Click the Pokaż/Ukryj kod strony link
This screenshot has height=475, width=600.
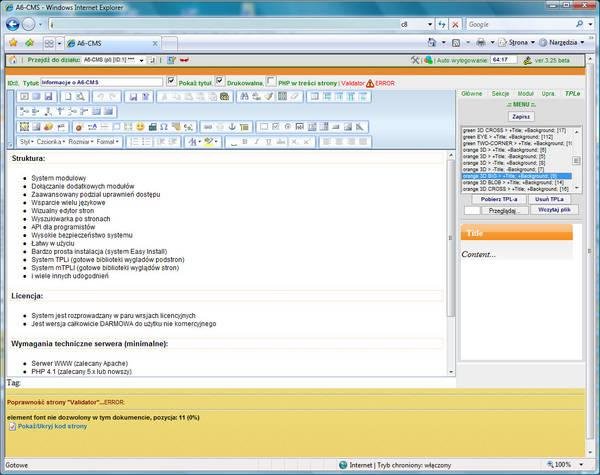[52, 426]
